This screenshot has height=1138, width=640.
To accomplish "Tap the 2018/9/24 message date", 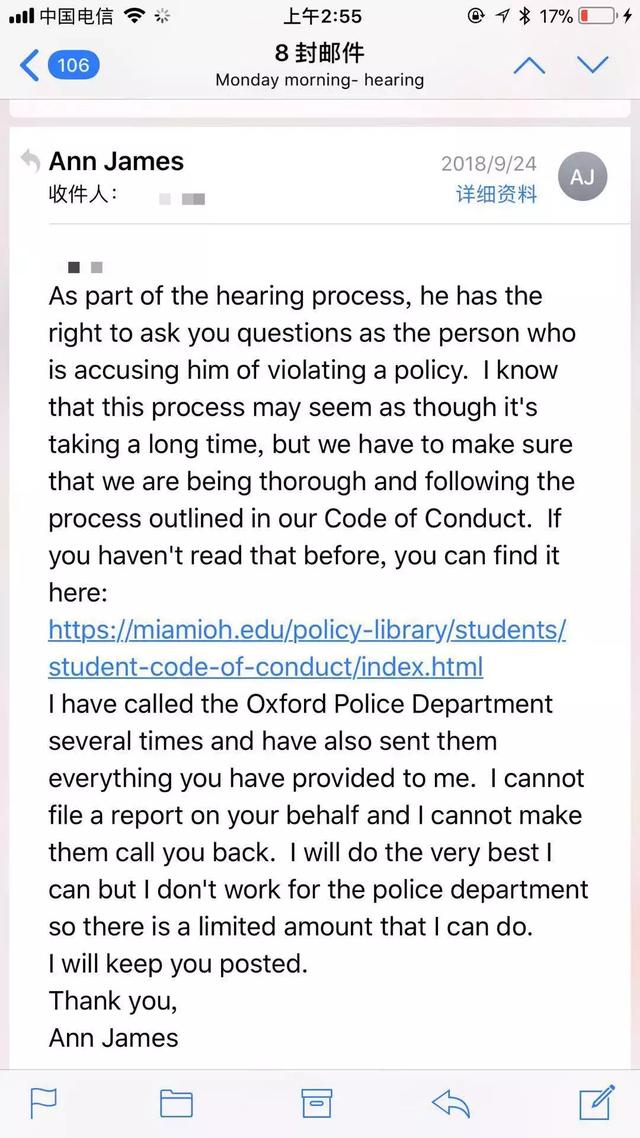I will pos(489,163).
